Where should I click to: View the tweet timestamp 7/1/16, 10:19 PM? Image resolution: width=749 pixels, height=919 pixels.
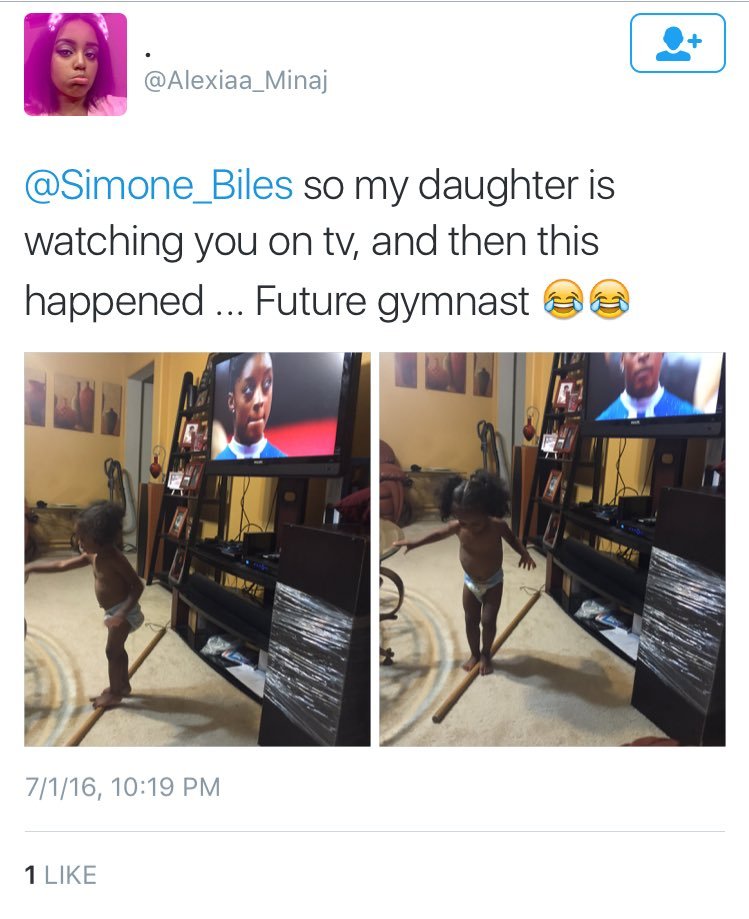pos(122,787)
